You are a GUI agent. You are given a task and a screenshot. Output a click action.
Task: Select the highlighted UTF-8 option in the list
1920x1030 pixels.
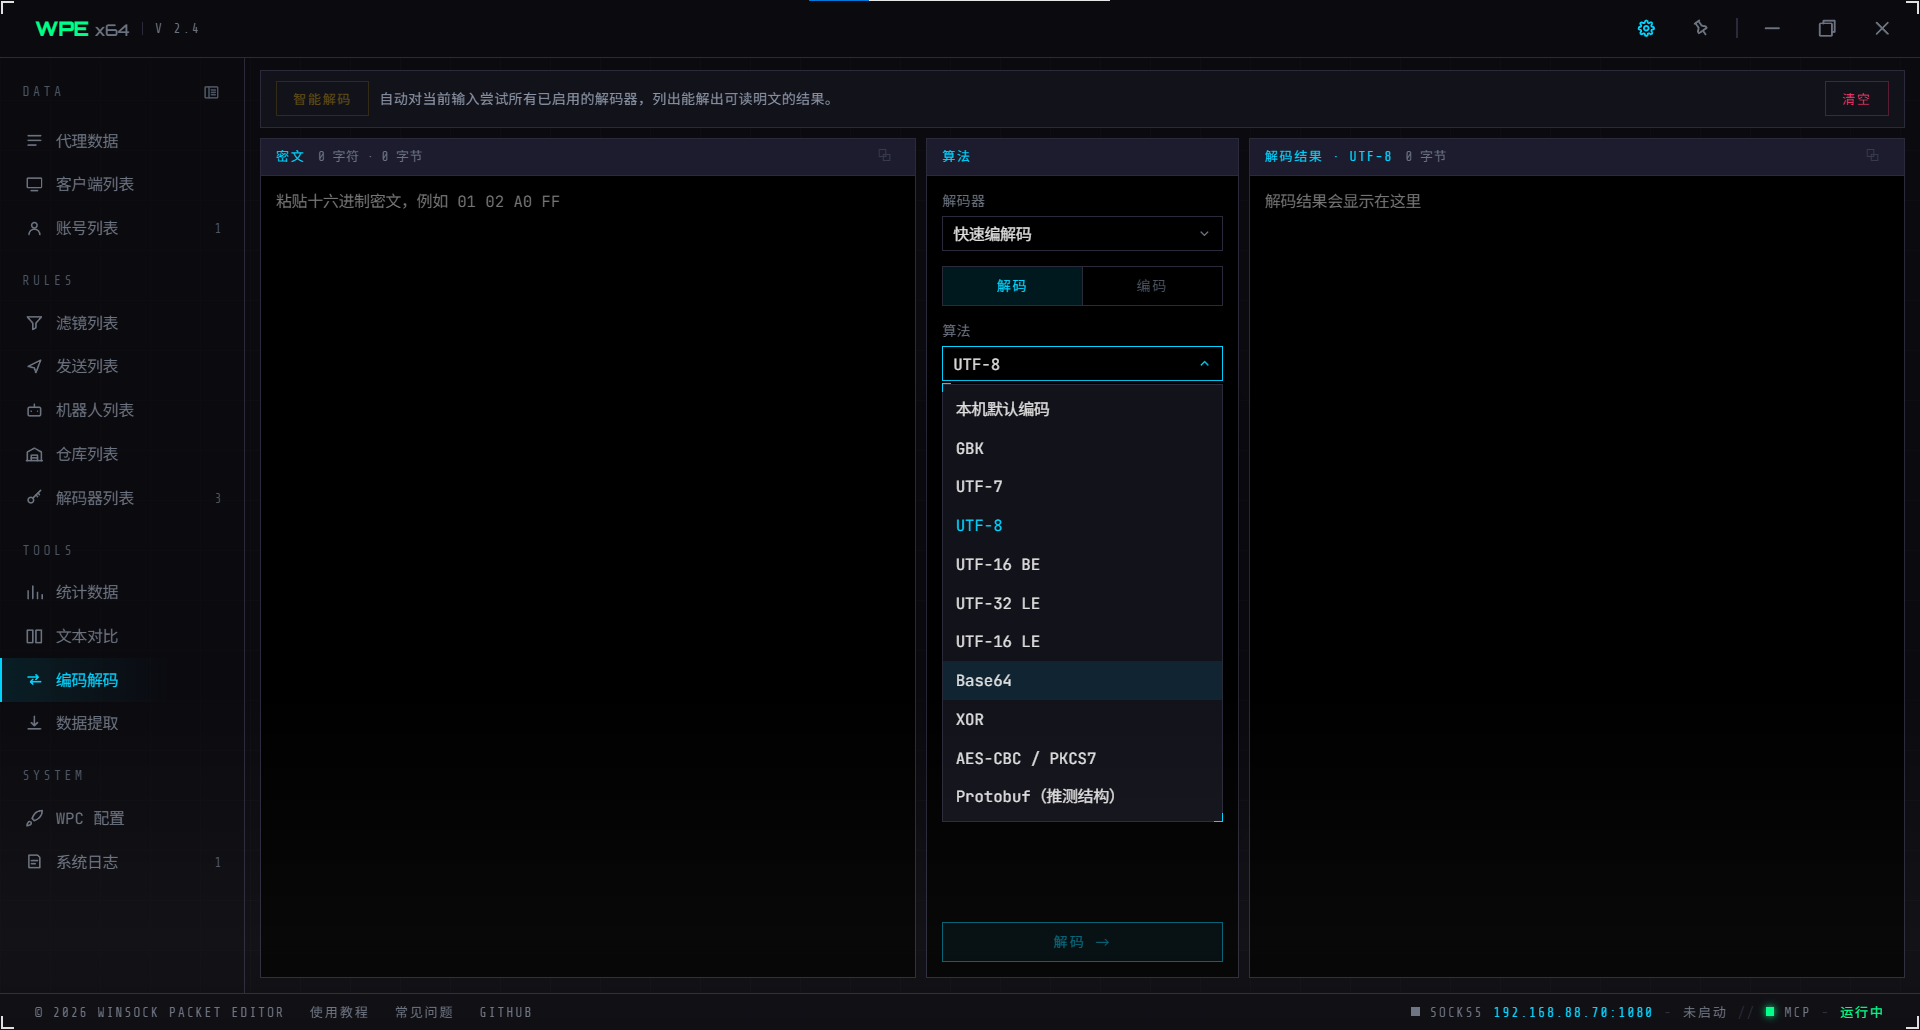pyautogui.click(x=1082, y=526)
